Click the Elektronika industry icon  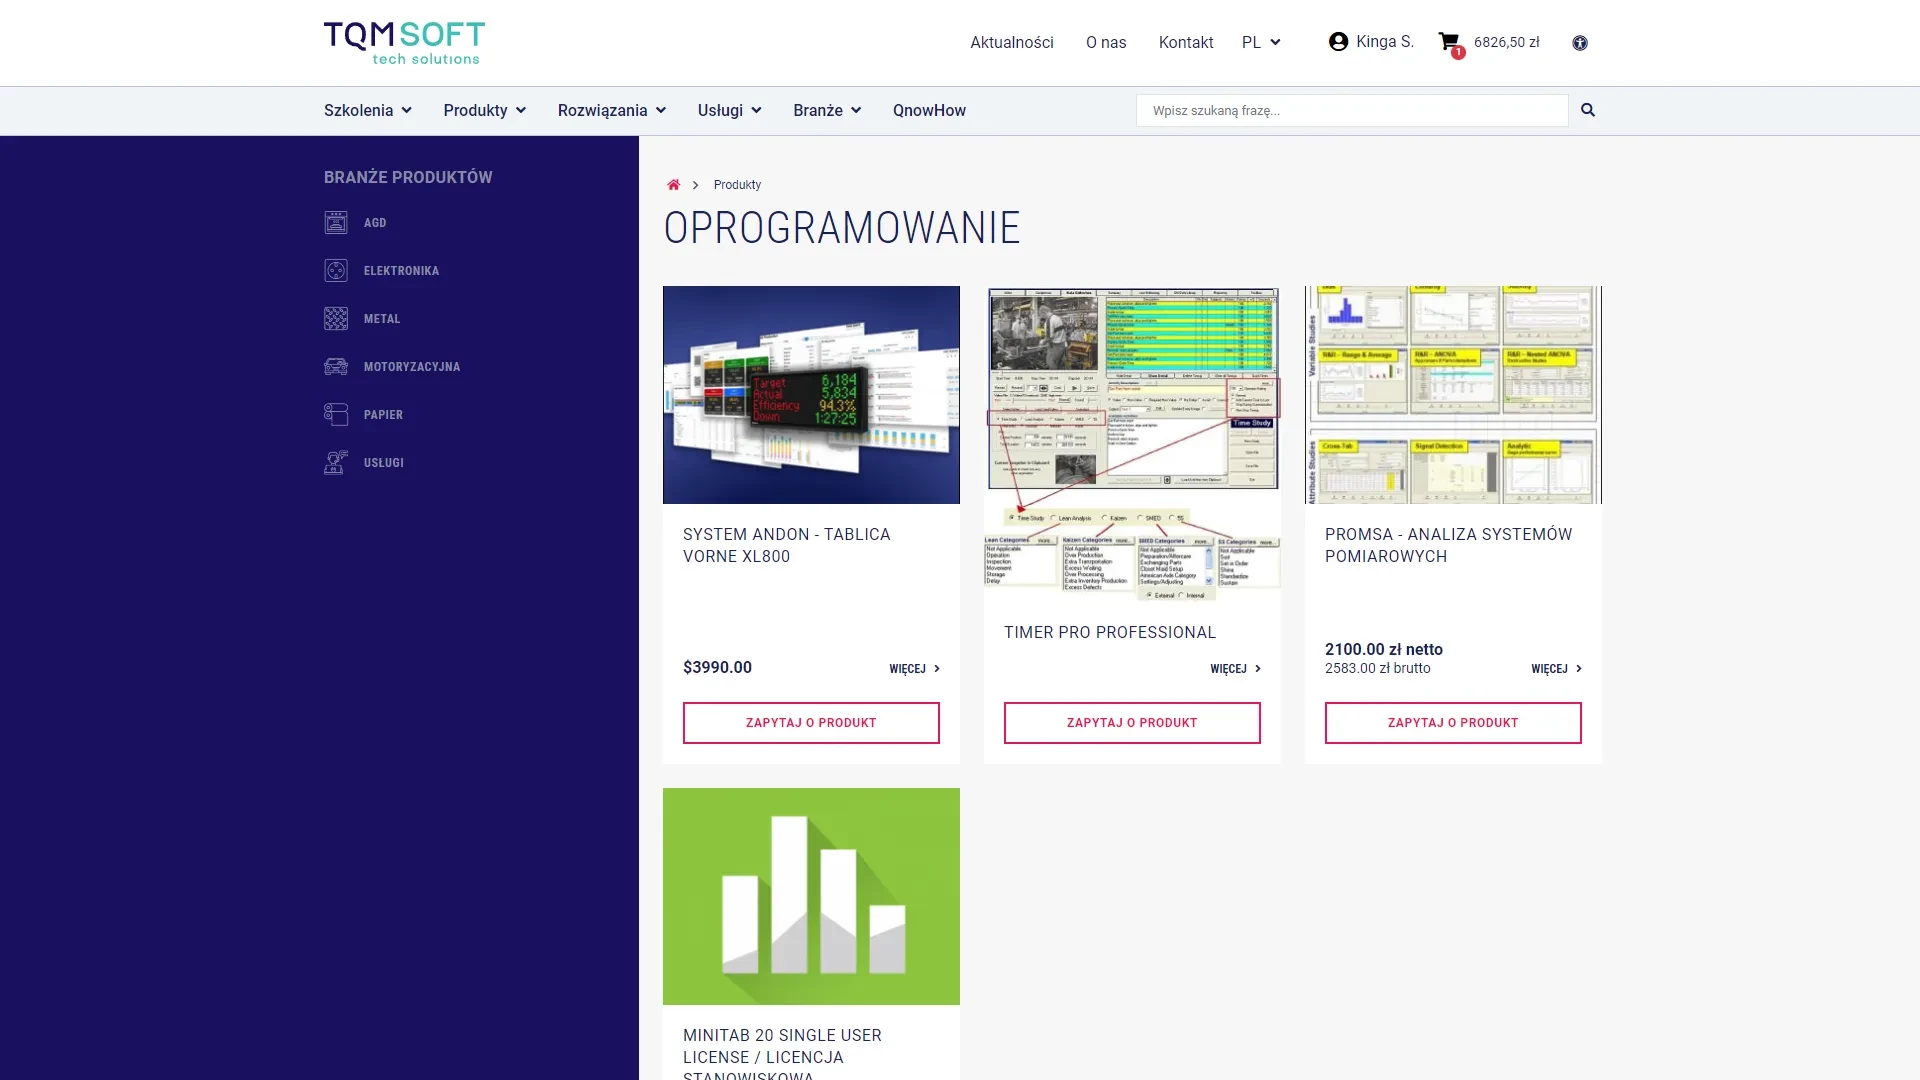336,270
